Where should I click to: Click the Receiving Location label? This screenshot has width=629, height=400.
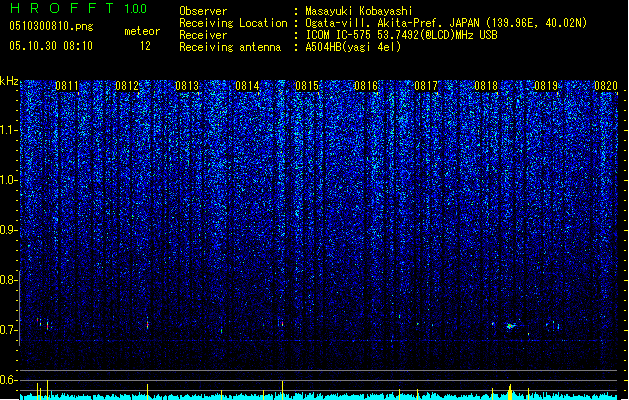pos(233,23)
